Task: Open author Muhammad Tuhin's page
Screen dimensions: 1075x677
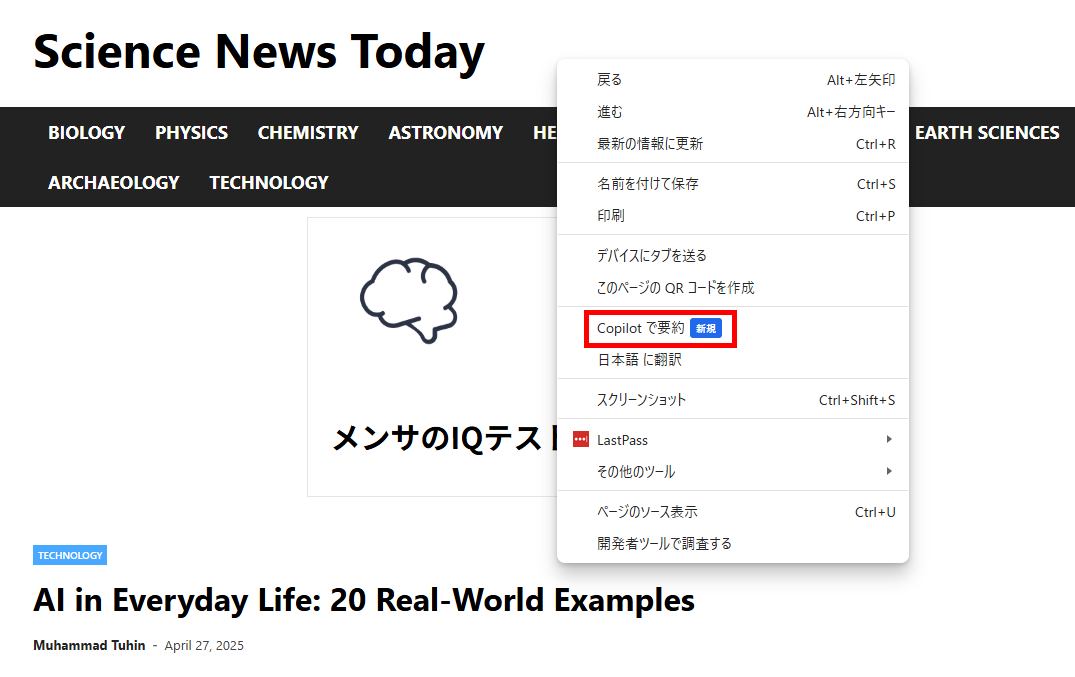Action: click(89, 645)
